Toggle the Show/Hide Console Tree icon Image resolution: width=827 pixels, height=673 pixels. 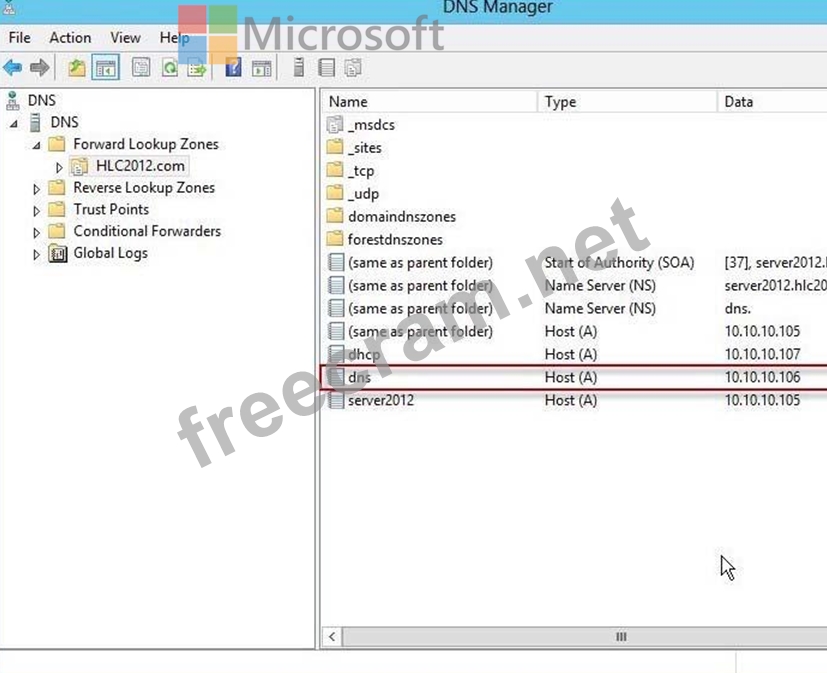point(105,68)
